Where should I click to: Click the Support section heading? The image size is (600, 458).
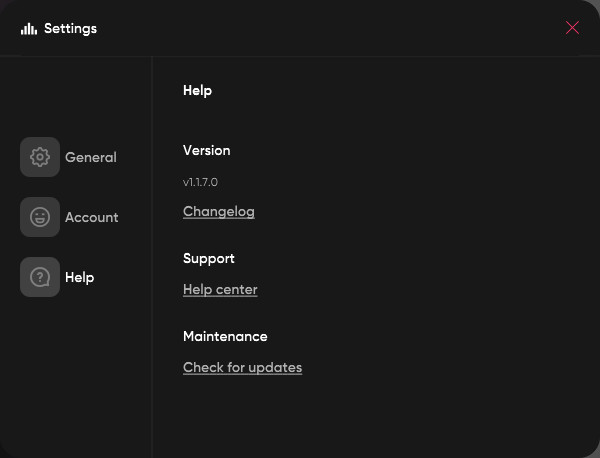click(208, 258)
